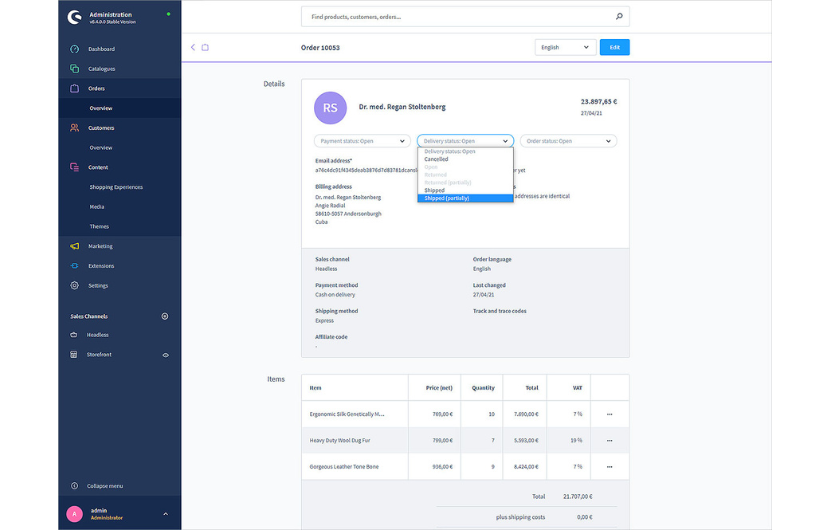Add a sales channel with plus icon

[x=165, y=316]
